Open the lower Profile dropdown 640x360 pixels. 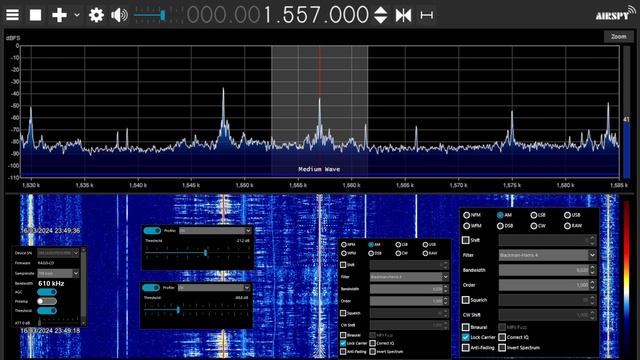214,288
